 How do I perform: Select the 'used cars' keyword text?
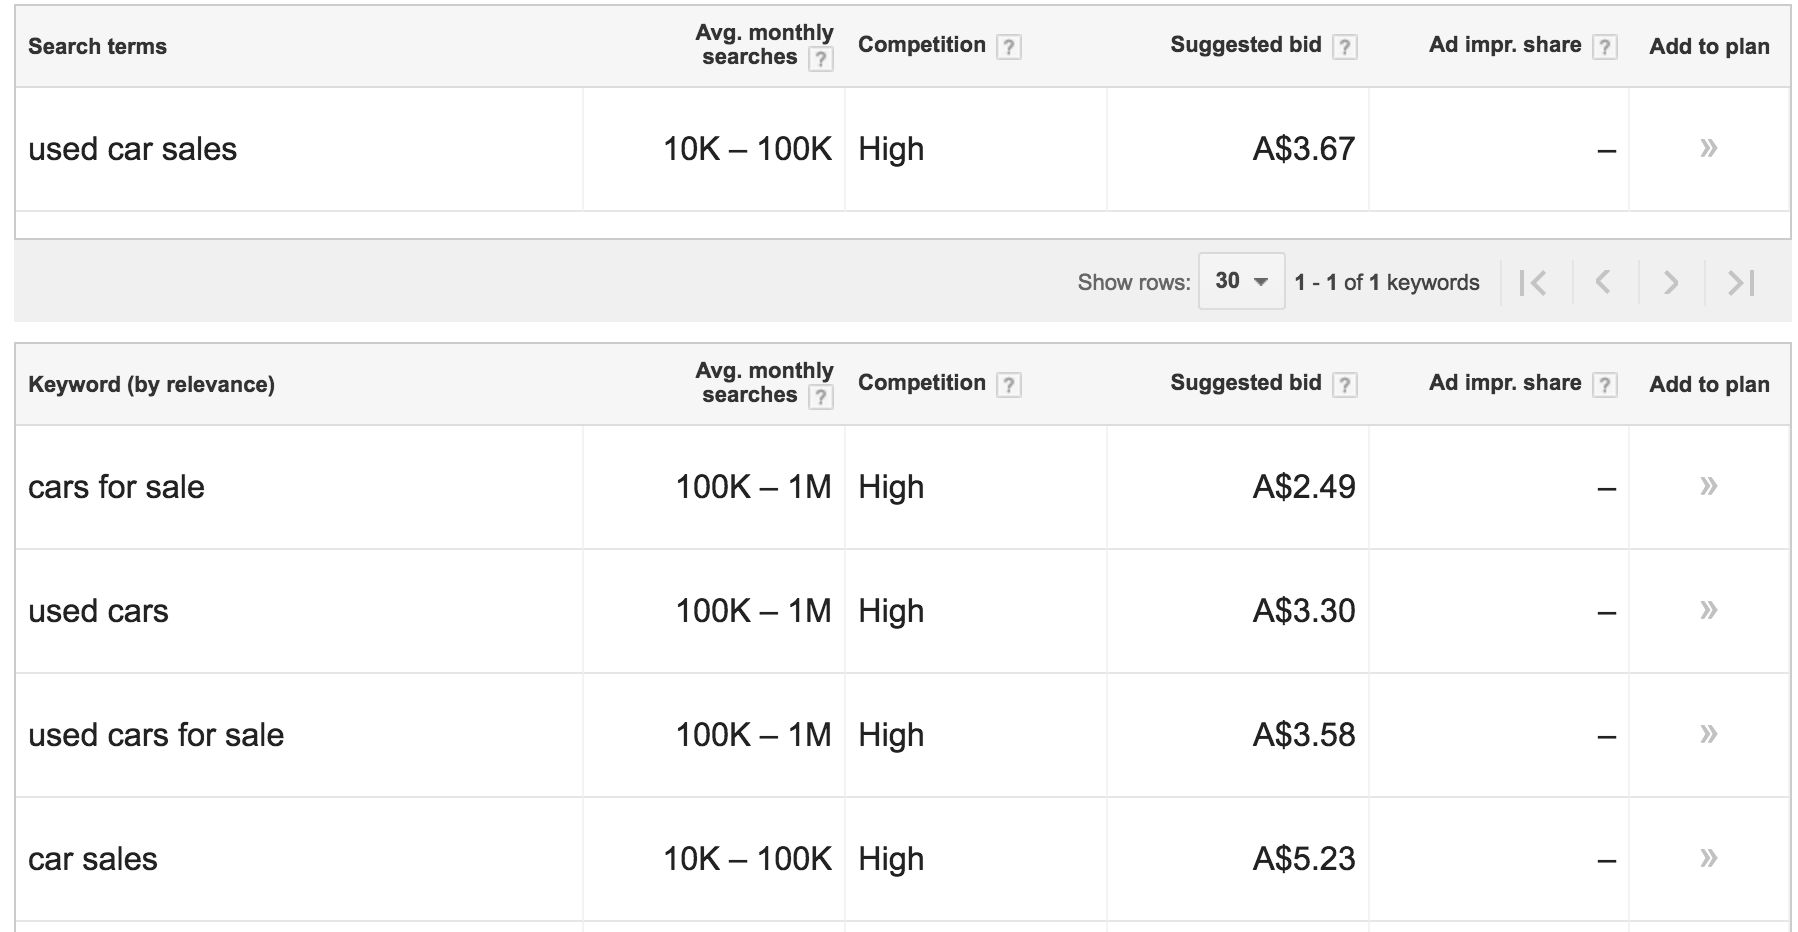coord(98,611)
